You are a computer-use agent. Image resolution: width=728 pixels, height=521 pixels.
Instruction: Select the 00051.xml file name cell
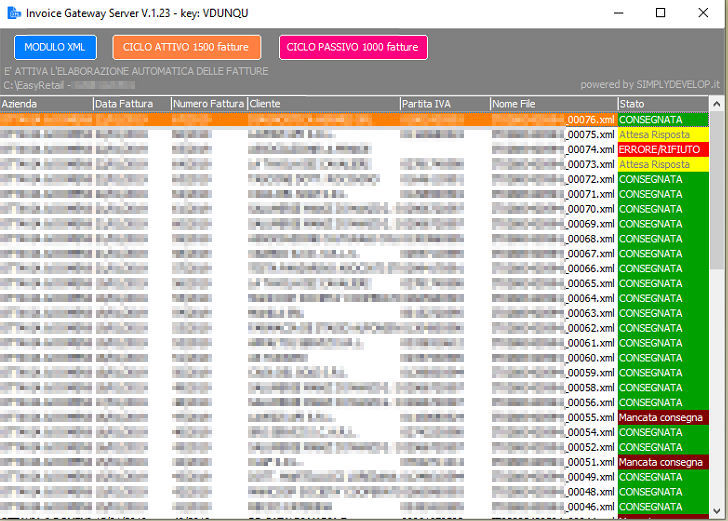(x=590, y=462)
